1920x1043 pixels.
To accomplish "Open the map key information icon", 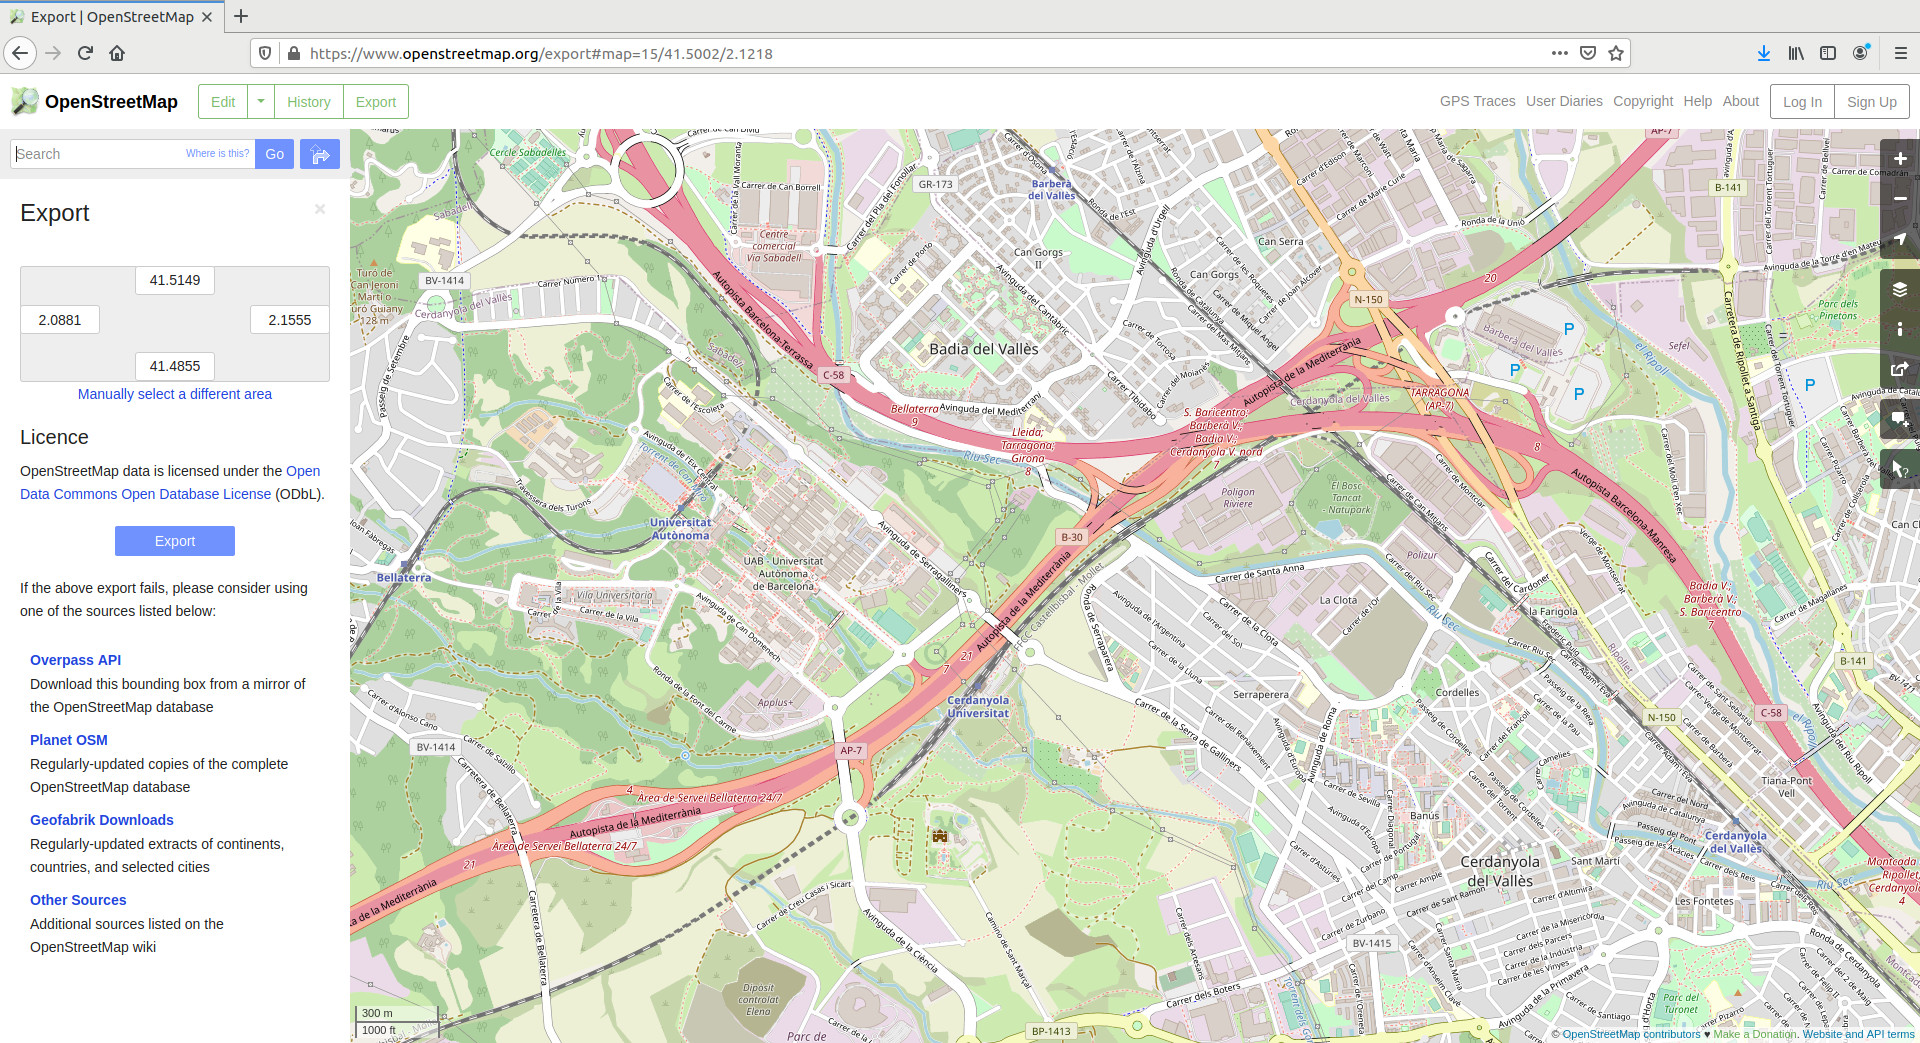I will pyautogui.click(x=1900, y=329).
